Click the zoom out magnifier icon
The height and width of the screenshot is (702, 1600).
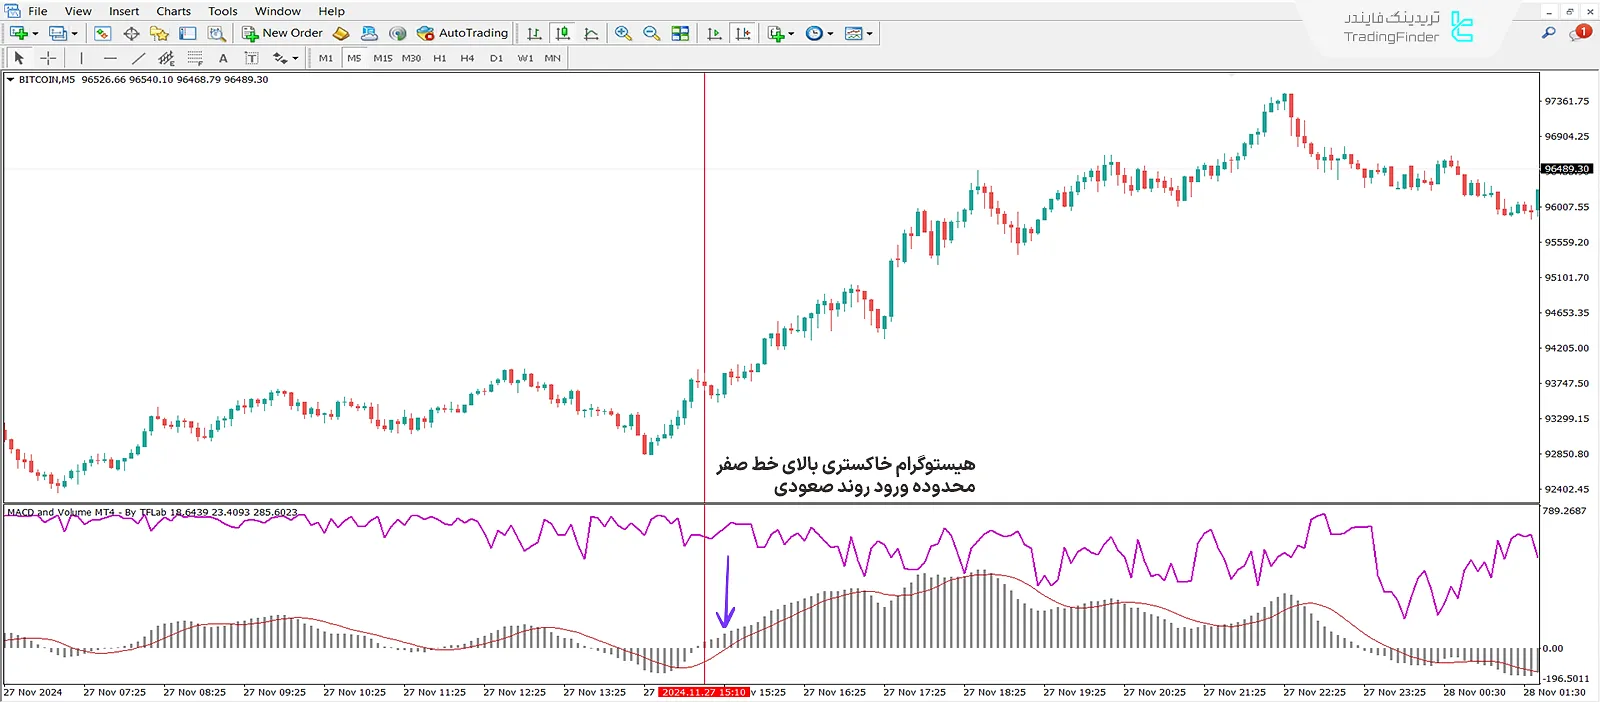[651, 33]
